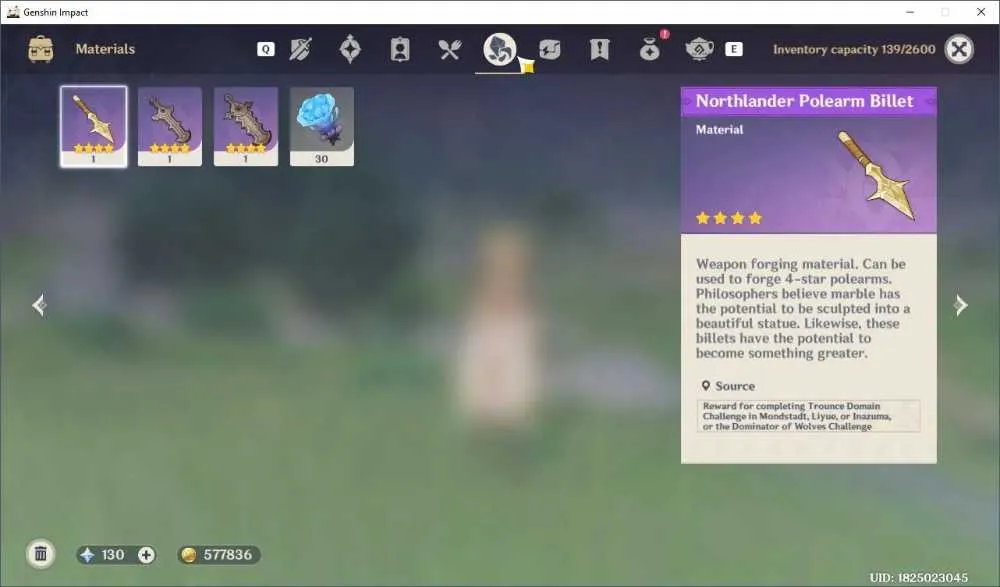Open the Character Development Items tab
Image resolution: width=1000 pixels, height=587 pixels.
tap(400, 49)
